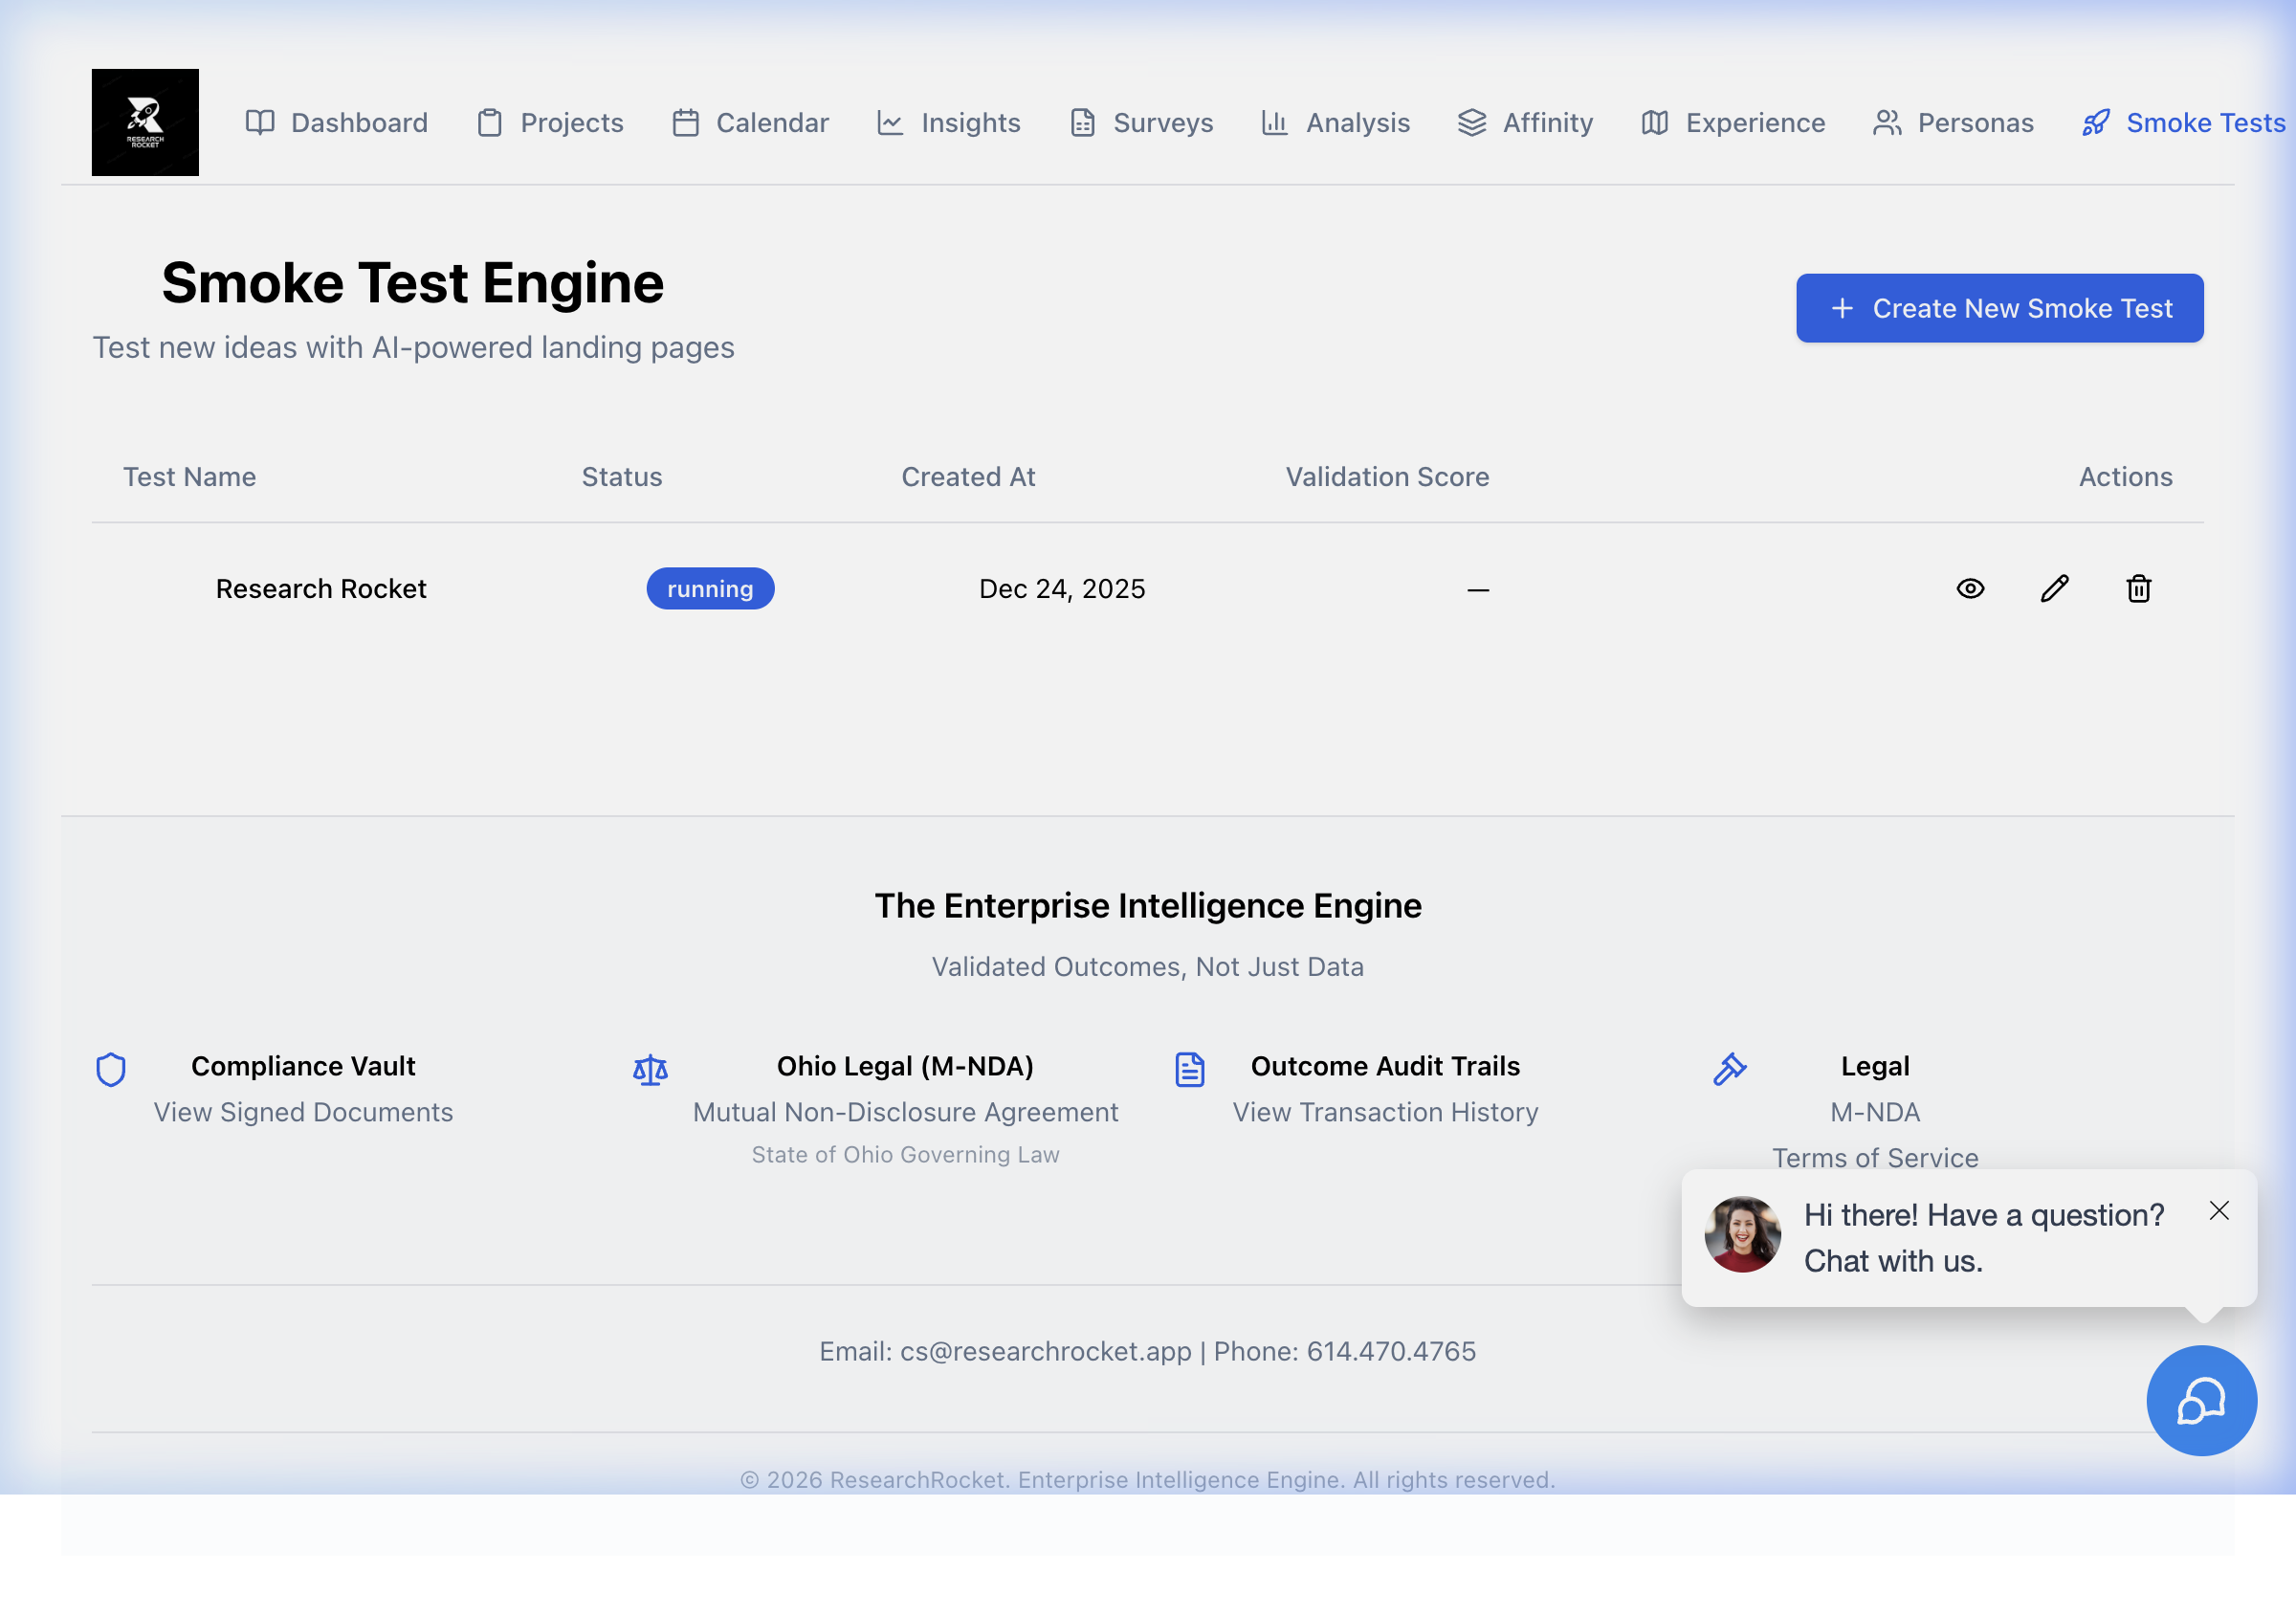This screenshot has height=1617, width=2296.
Task: View the Research Rocket test (eye icon)
Action: [x=1970, y=589]
